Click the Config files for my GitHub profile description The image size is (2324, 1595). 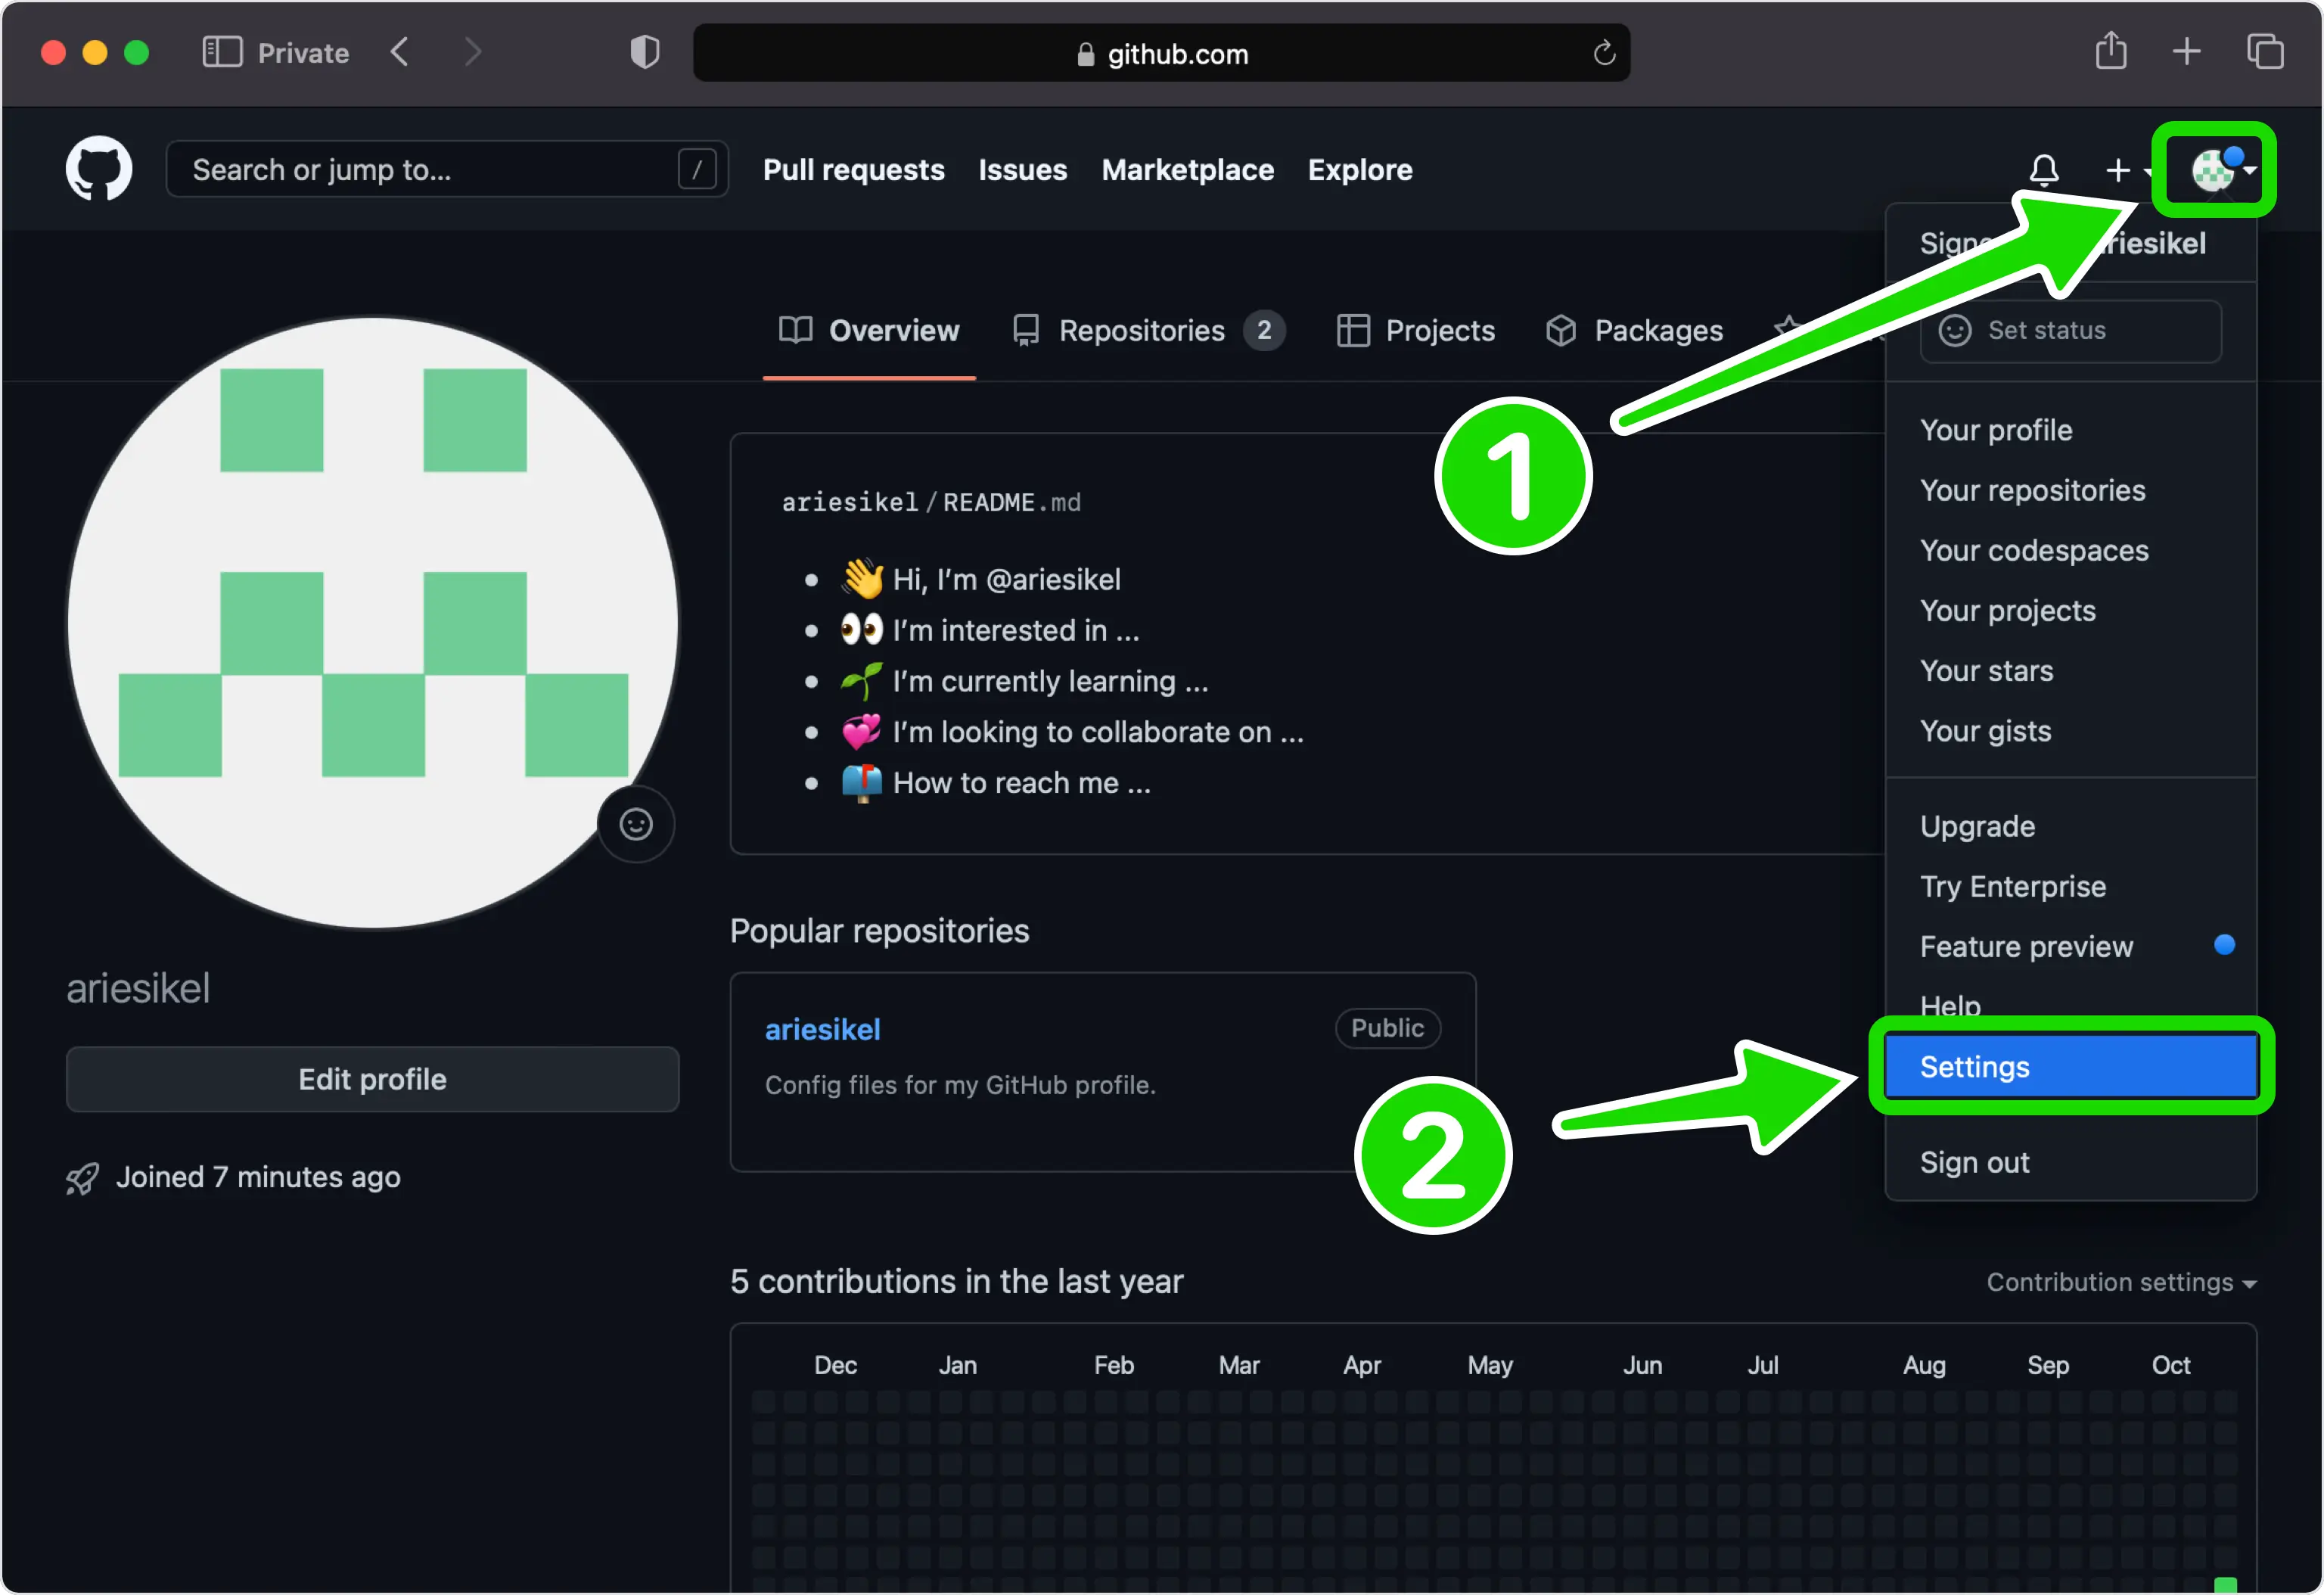960,1085
